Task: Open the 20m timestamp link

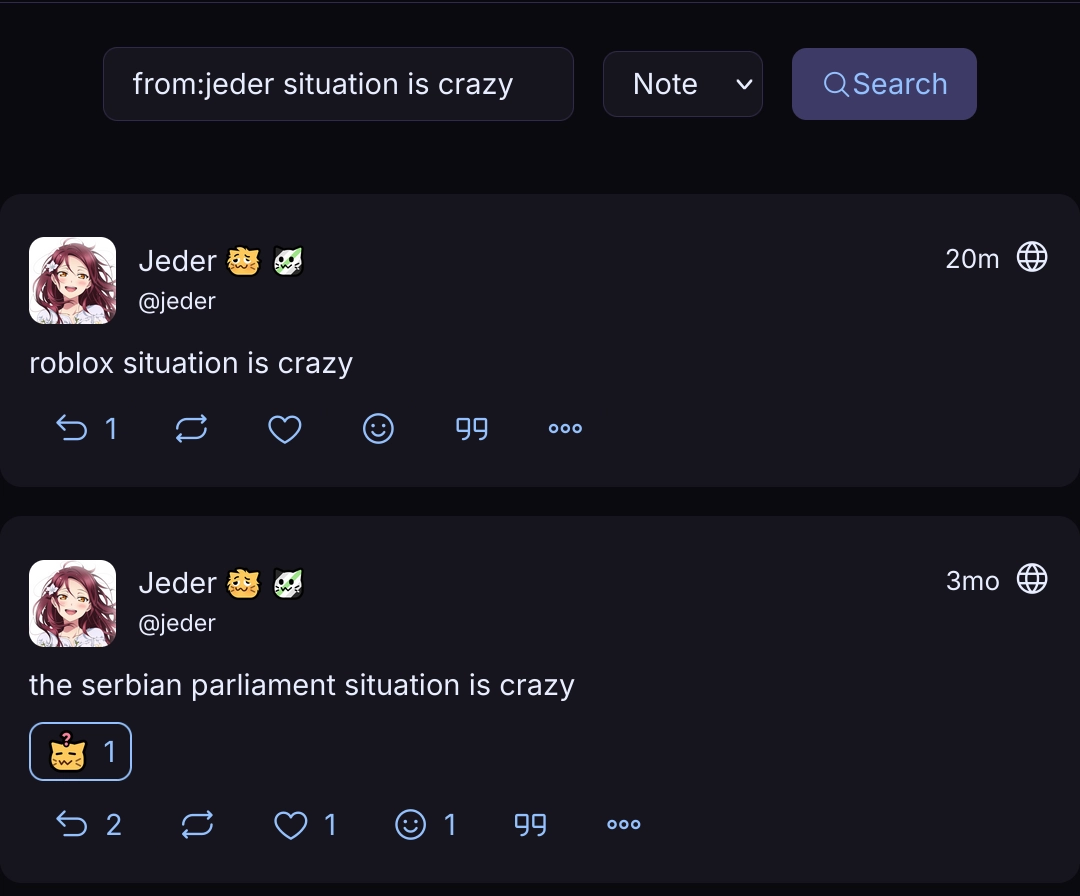Action: pos(972,259)
